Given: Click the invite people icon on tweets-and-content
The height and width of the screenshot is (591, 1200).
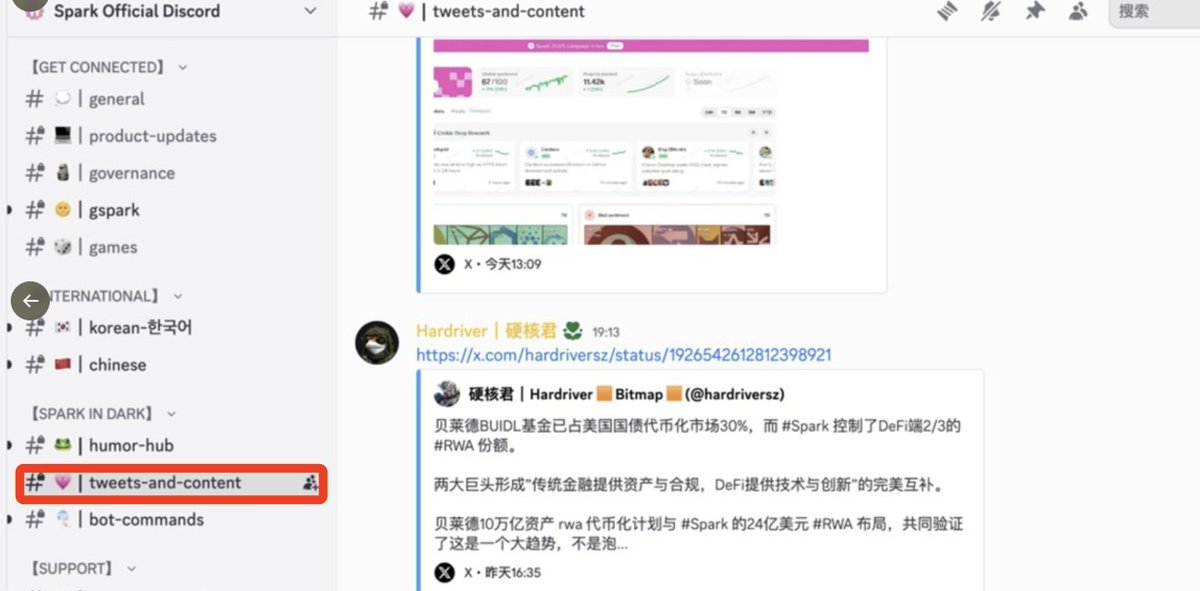Looking at the screenshot, I should click(x=309, y=483).
